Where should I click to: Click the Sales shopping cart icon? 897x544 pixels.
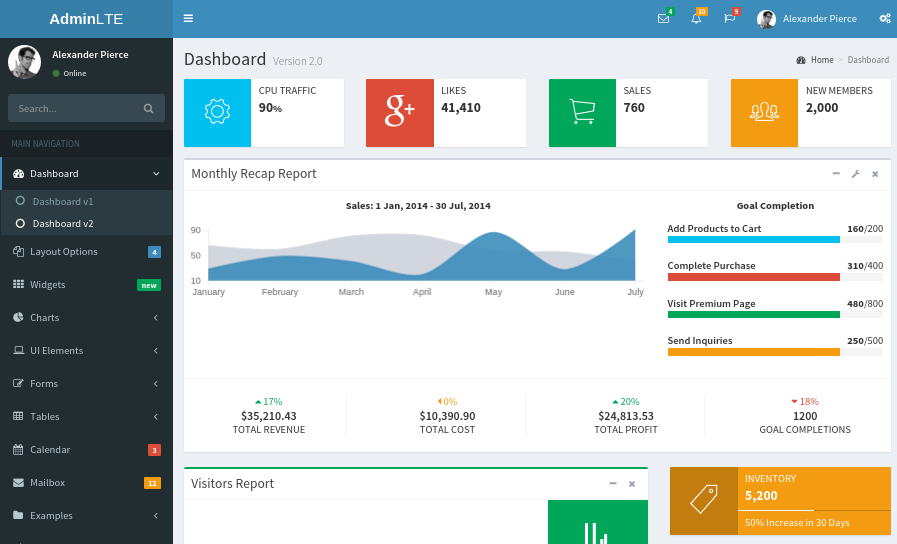582,112
